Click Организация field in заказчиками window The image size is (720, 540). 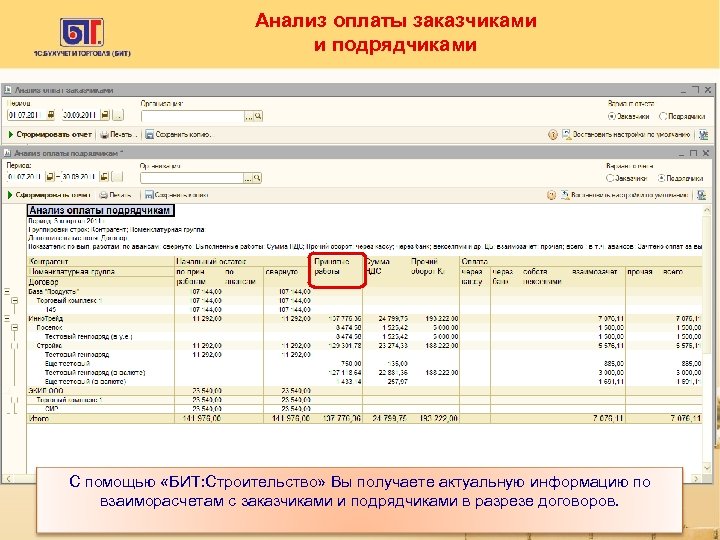[x=192, y=116]
